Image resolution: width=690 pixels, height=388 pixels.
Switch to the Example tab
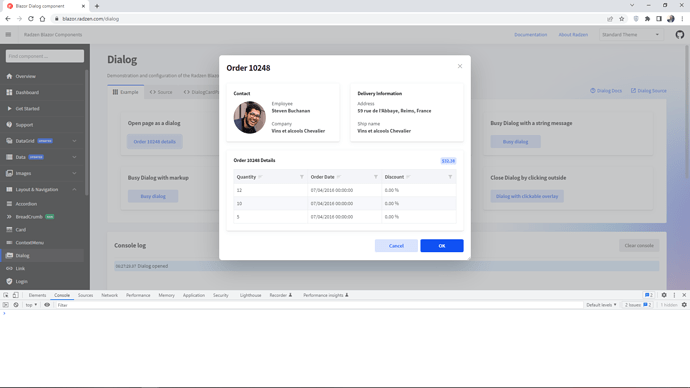click(x=125, y=92)
